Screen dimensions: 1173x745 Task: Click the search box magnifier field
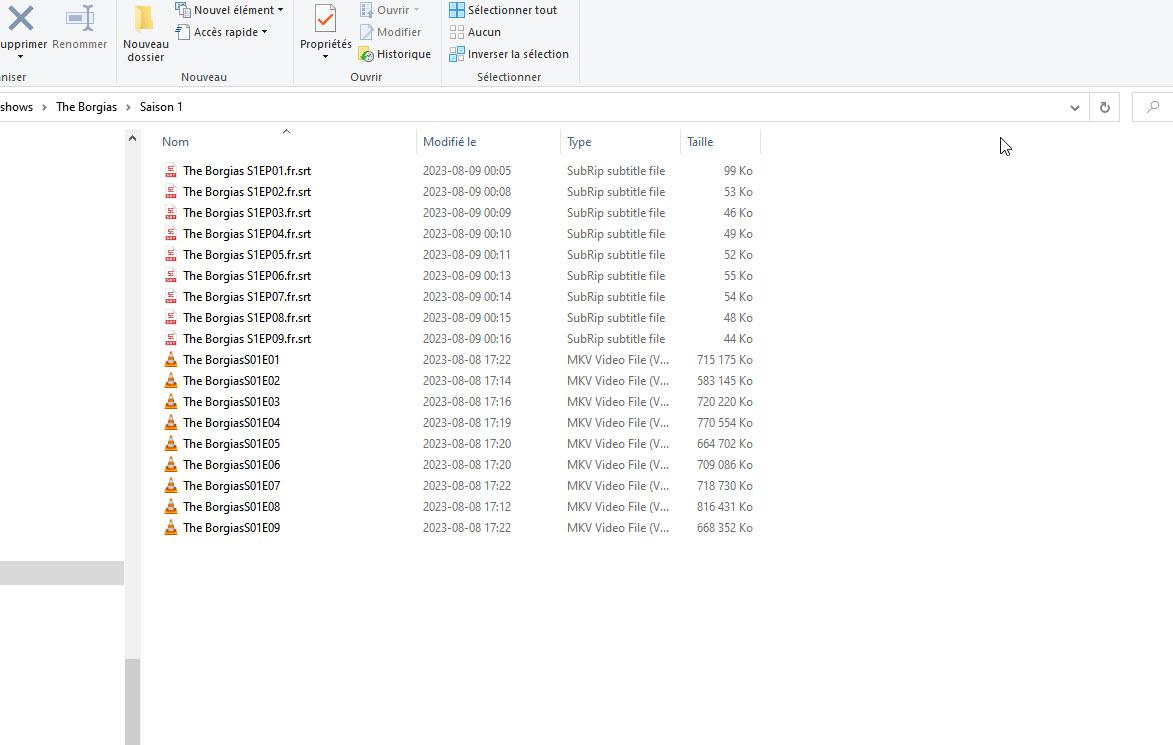tap(1152, 107)
